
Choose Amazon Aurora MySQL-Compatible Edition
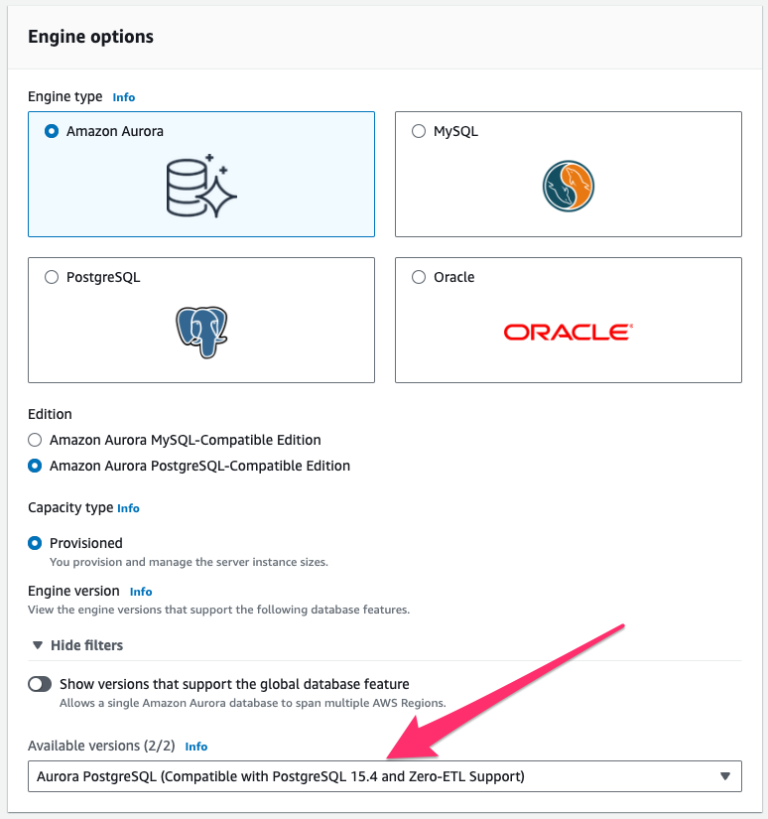[x=34, y=440]
